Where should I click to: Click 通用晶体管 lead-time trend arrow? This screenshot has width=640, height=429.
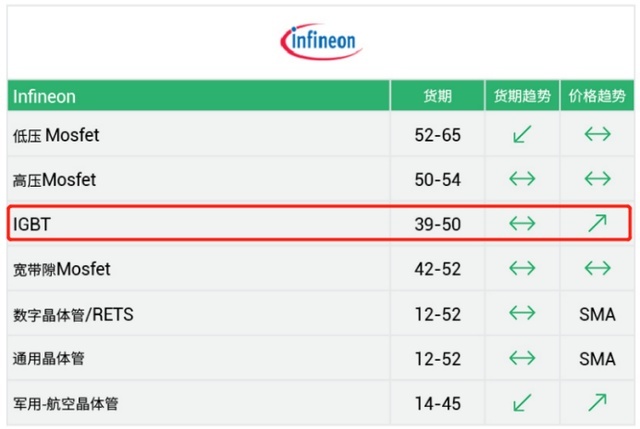pos(522,358)
